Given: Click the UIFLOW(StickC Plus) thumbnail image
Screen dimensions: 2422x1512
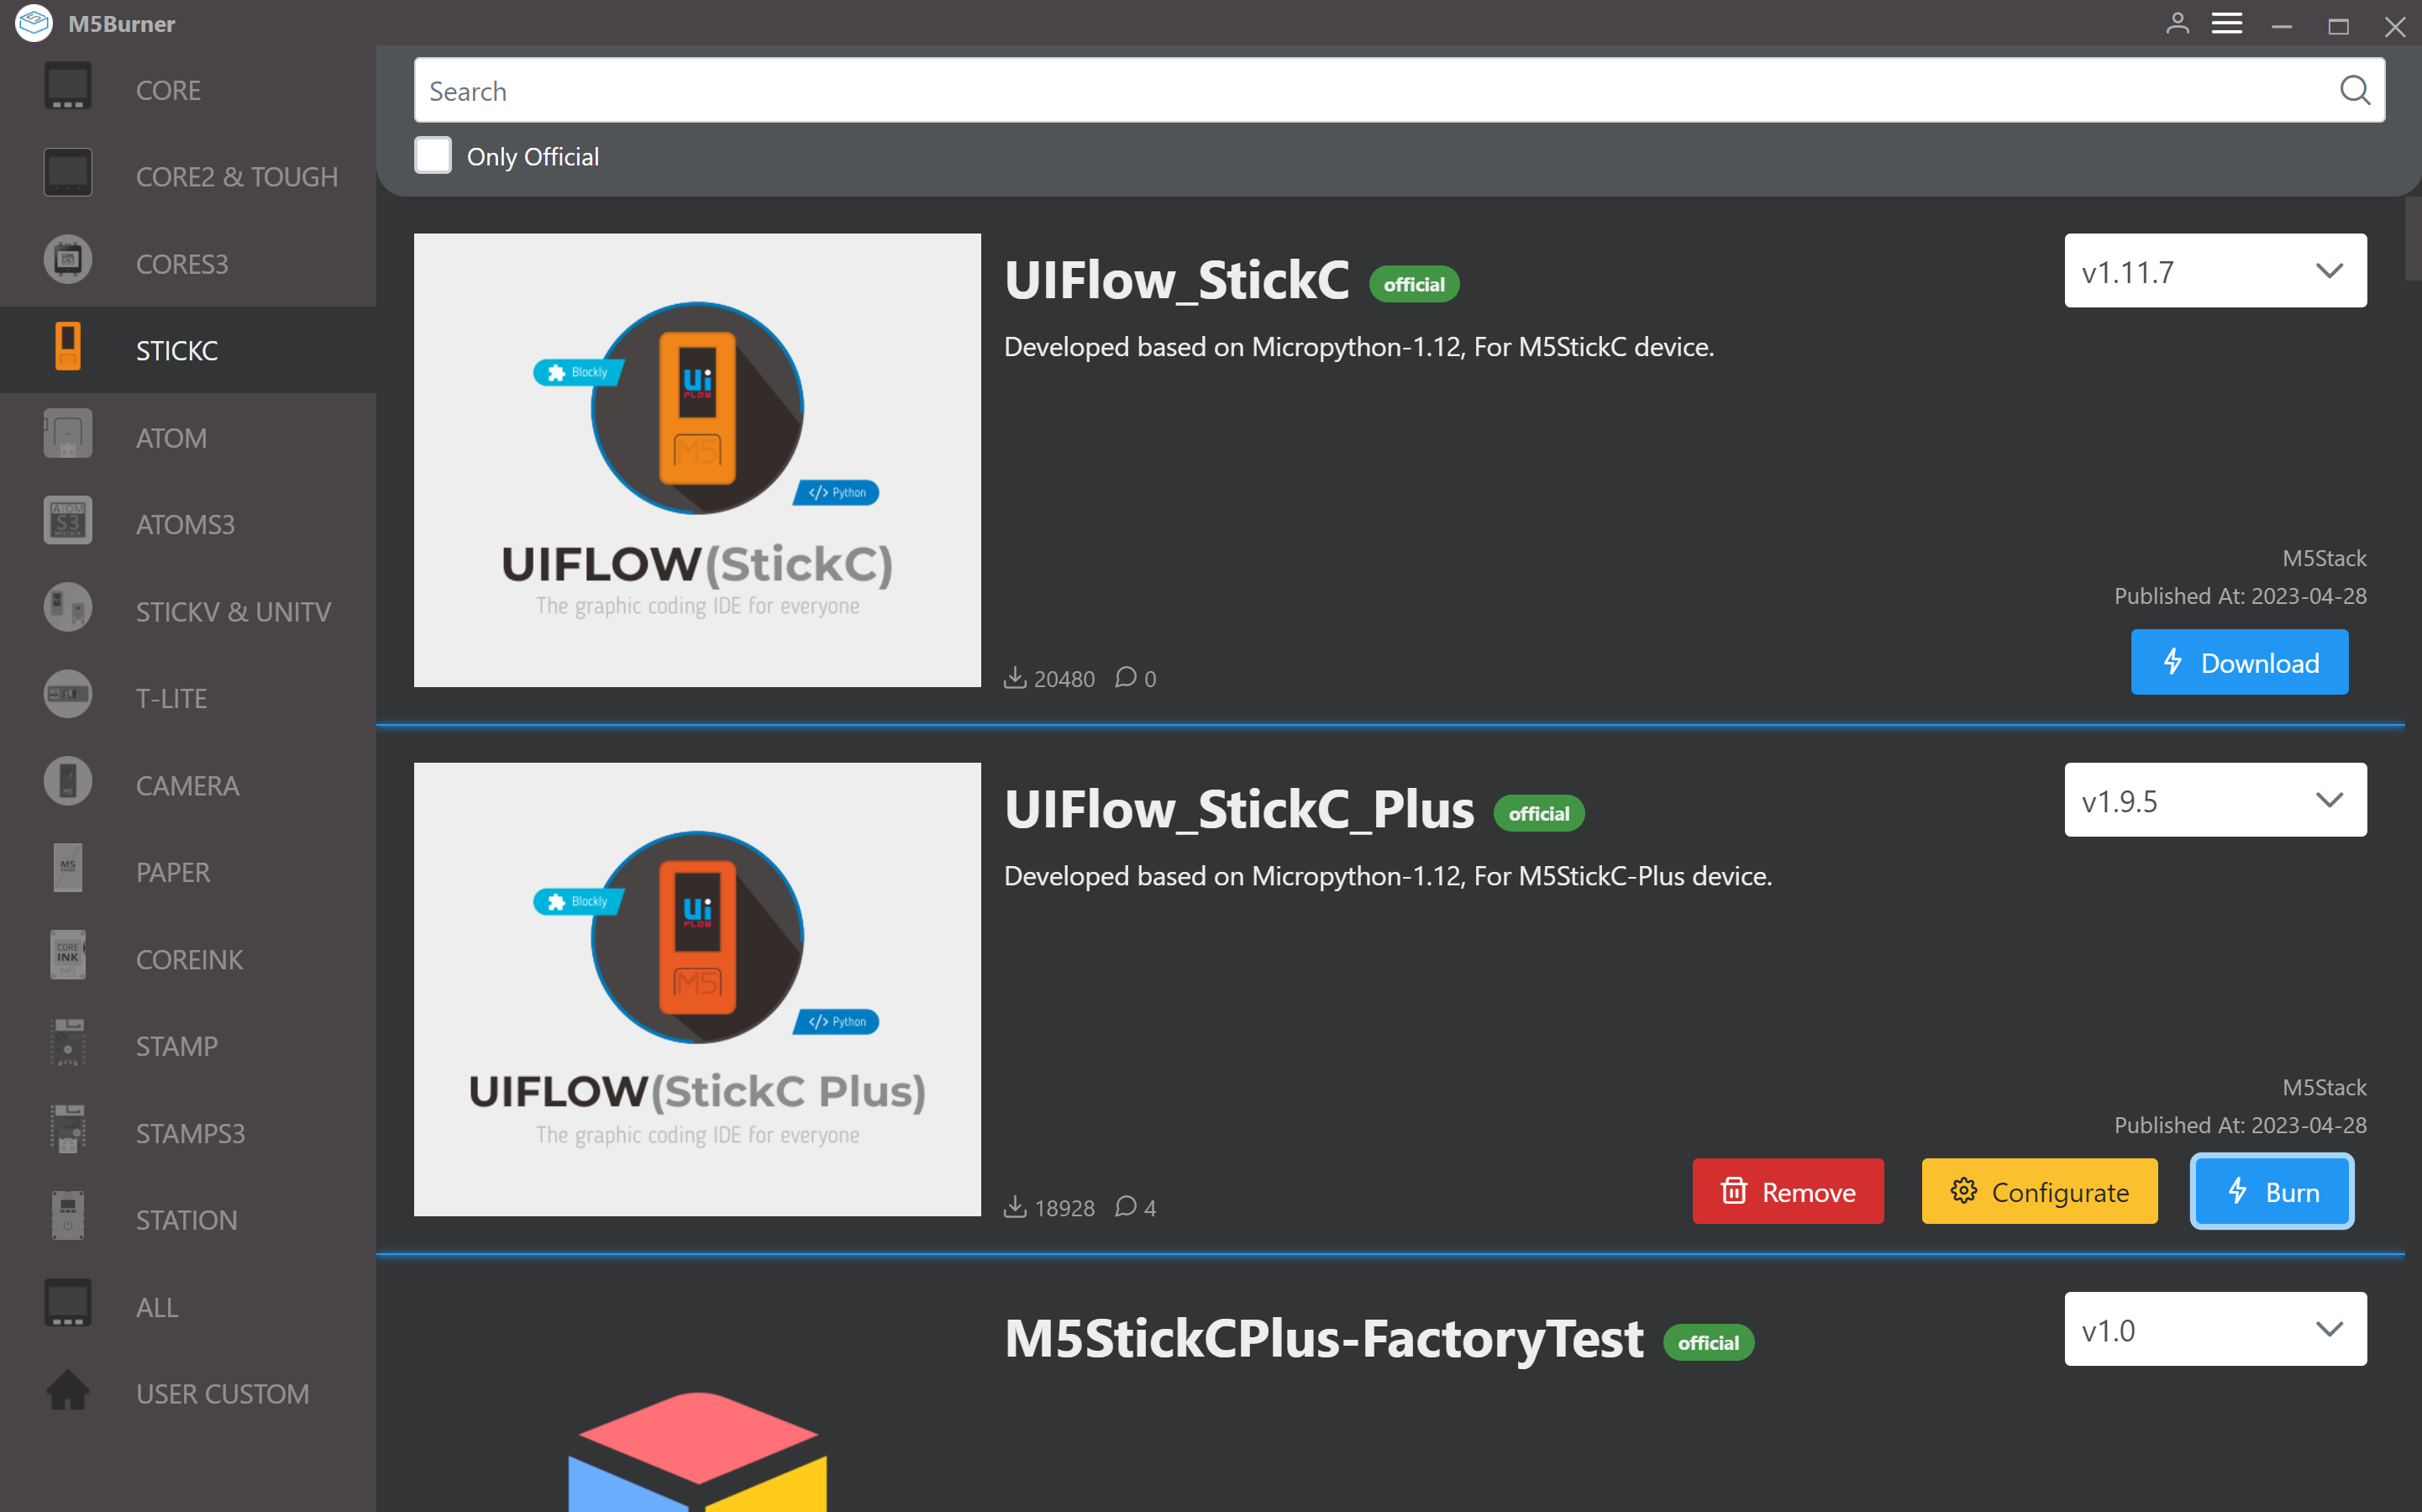Looking at the screenshot, I should tap(697, 989).
